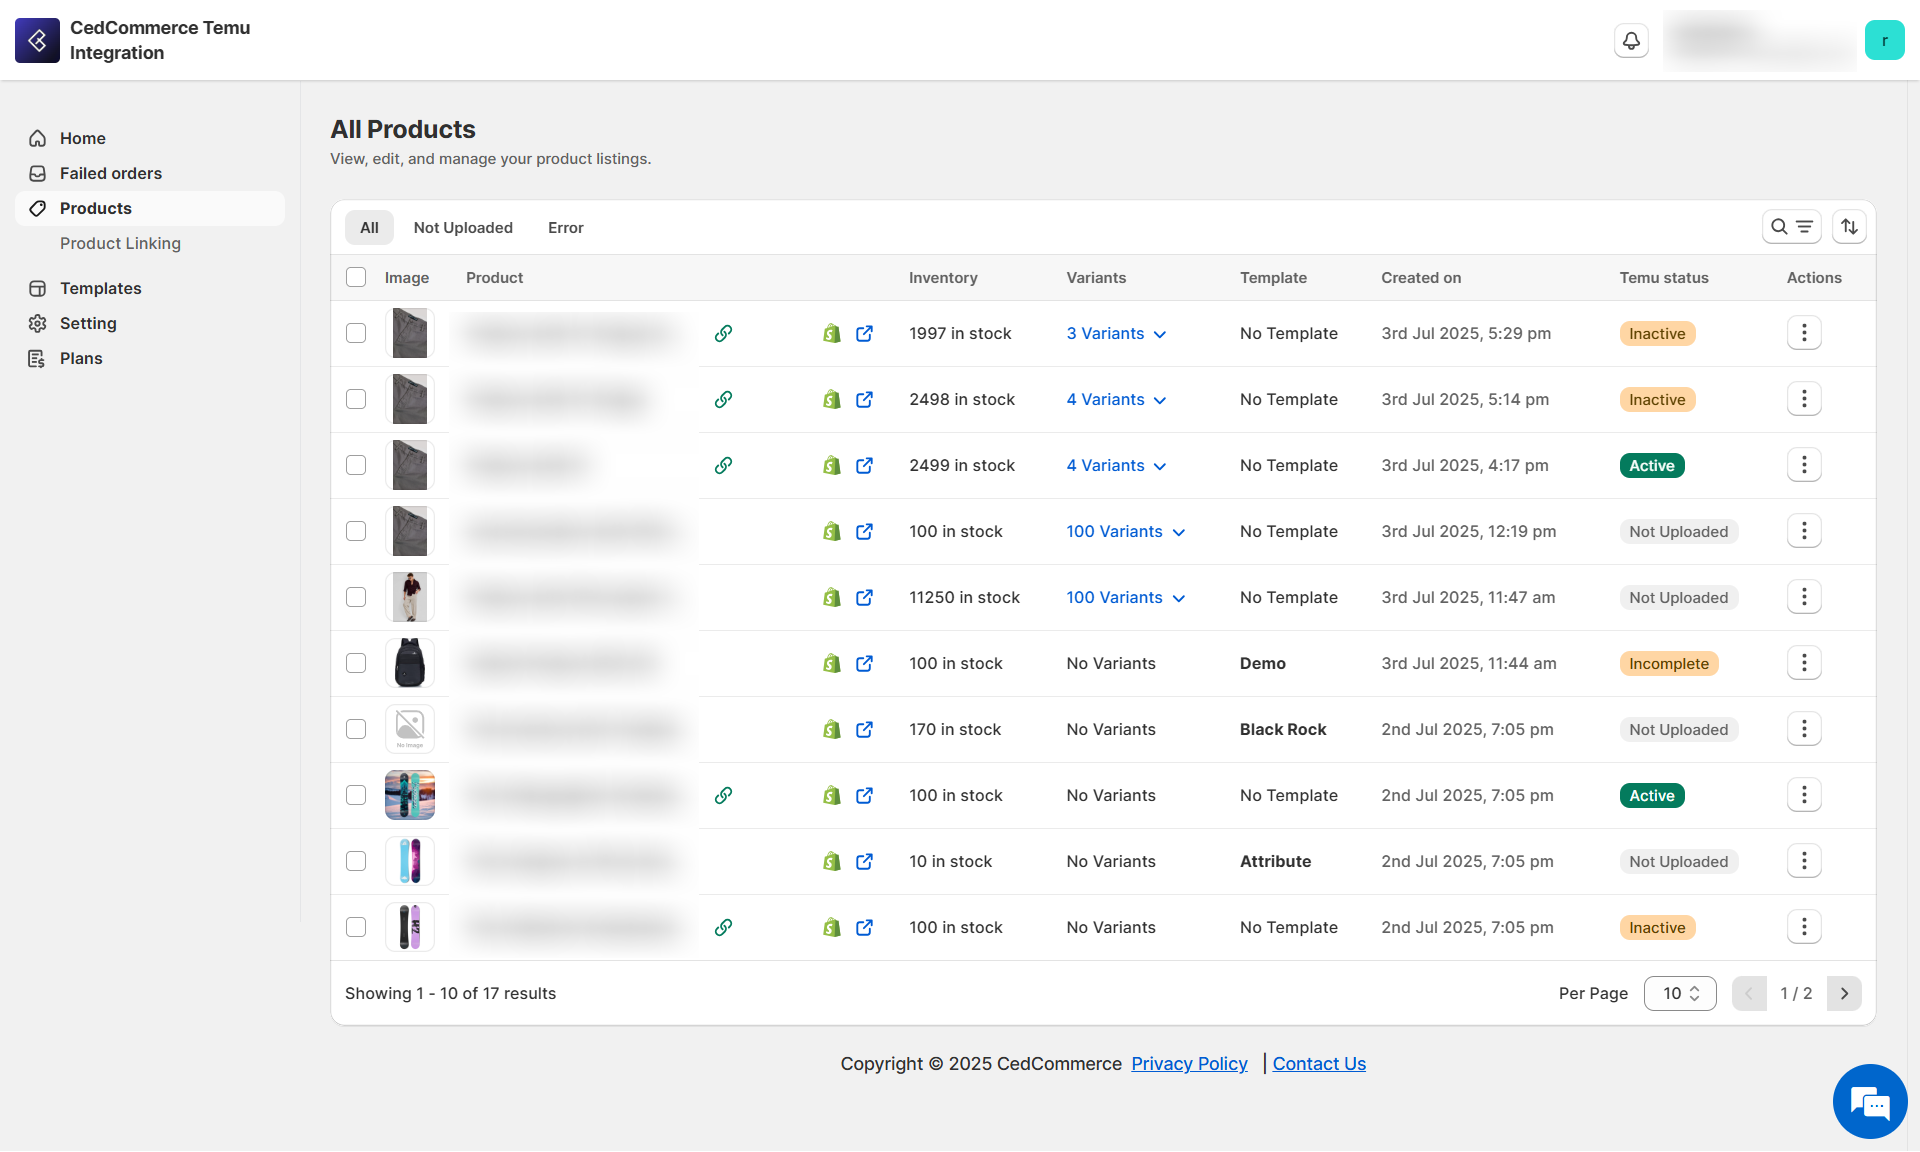Open Failed orders in the sidebar
The width and height of the screenshot is (1920, 1152).
pos(150,173)
